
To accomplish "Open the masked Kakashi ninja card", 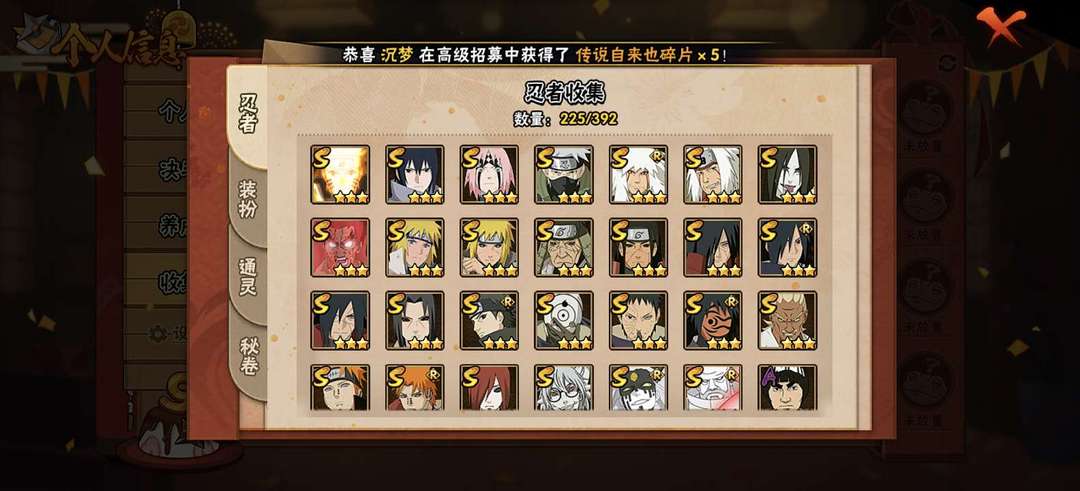I will (x=563, y=174).
